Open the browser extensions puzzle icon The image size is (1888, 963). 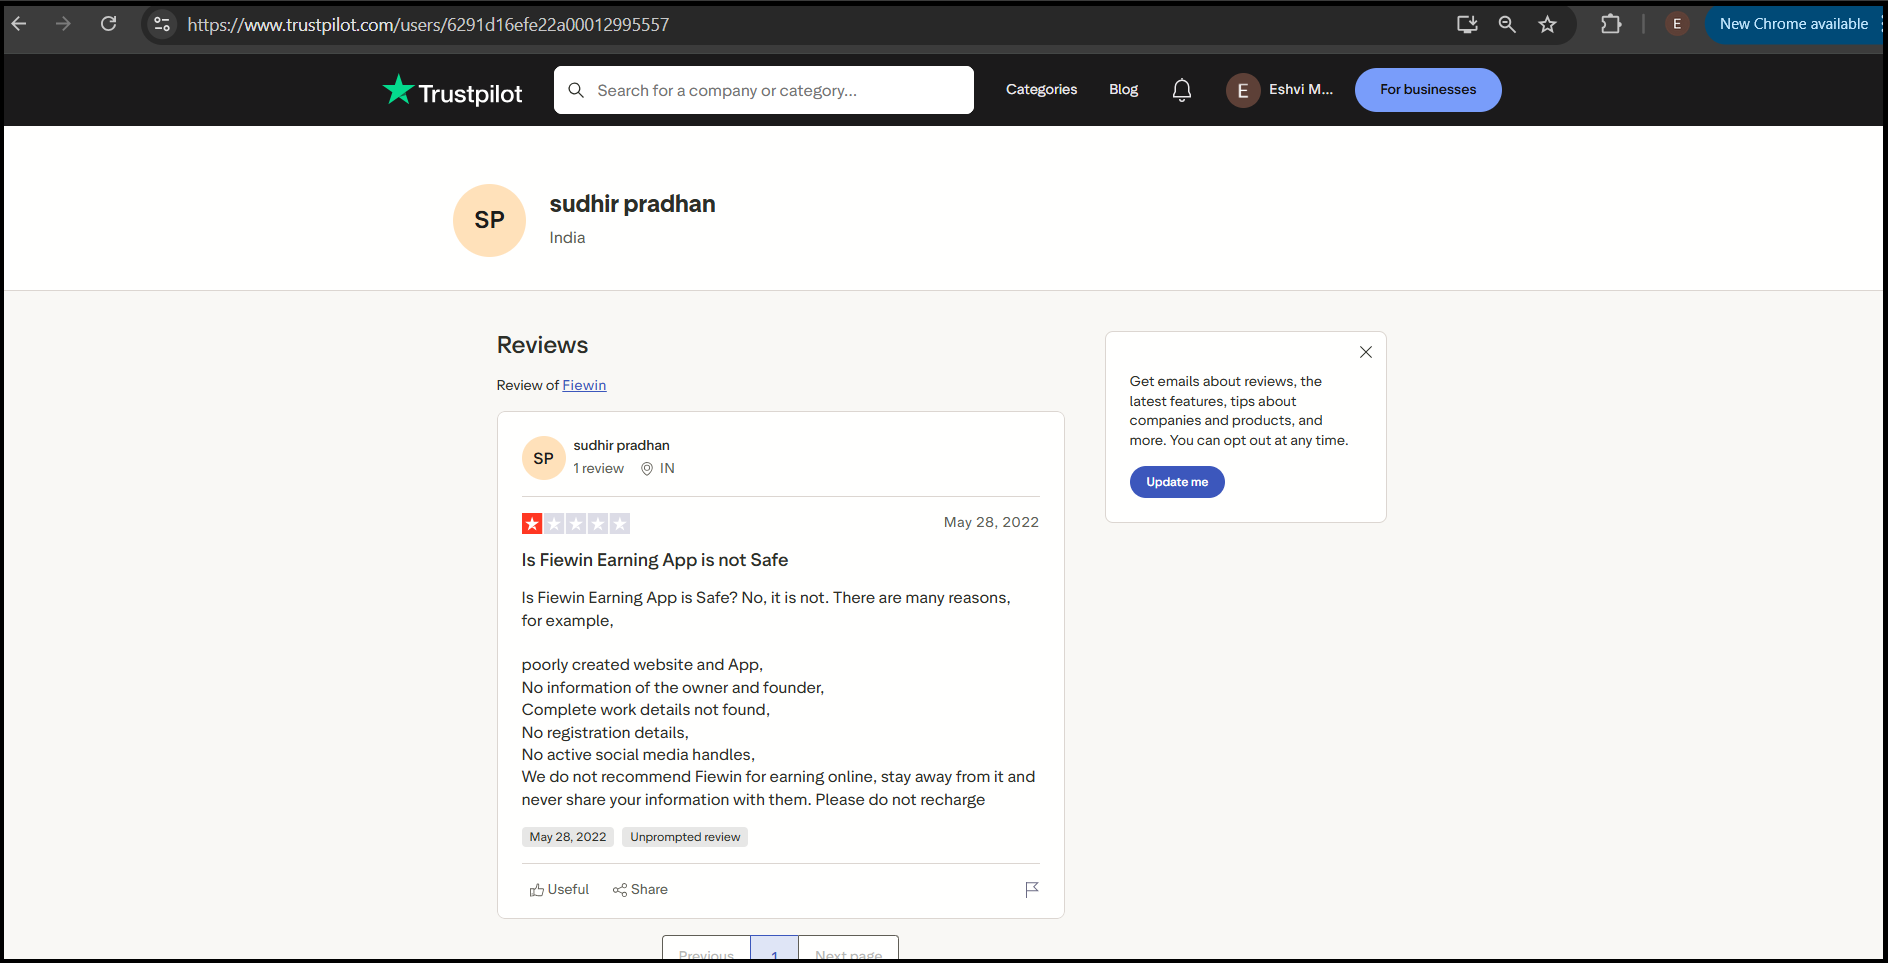[x=1610, y=24]
